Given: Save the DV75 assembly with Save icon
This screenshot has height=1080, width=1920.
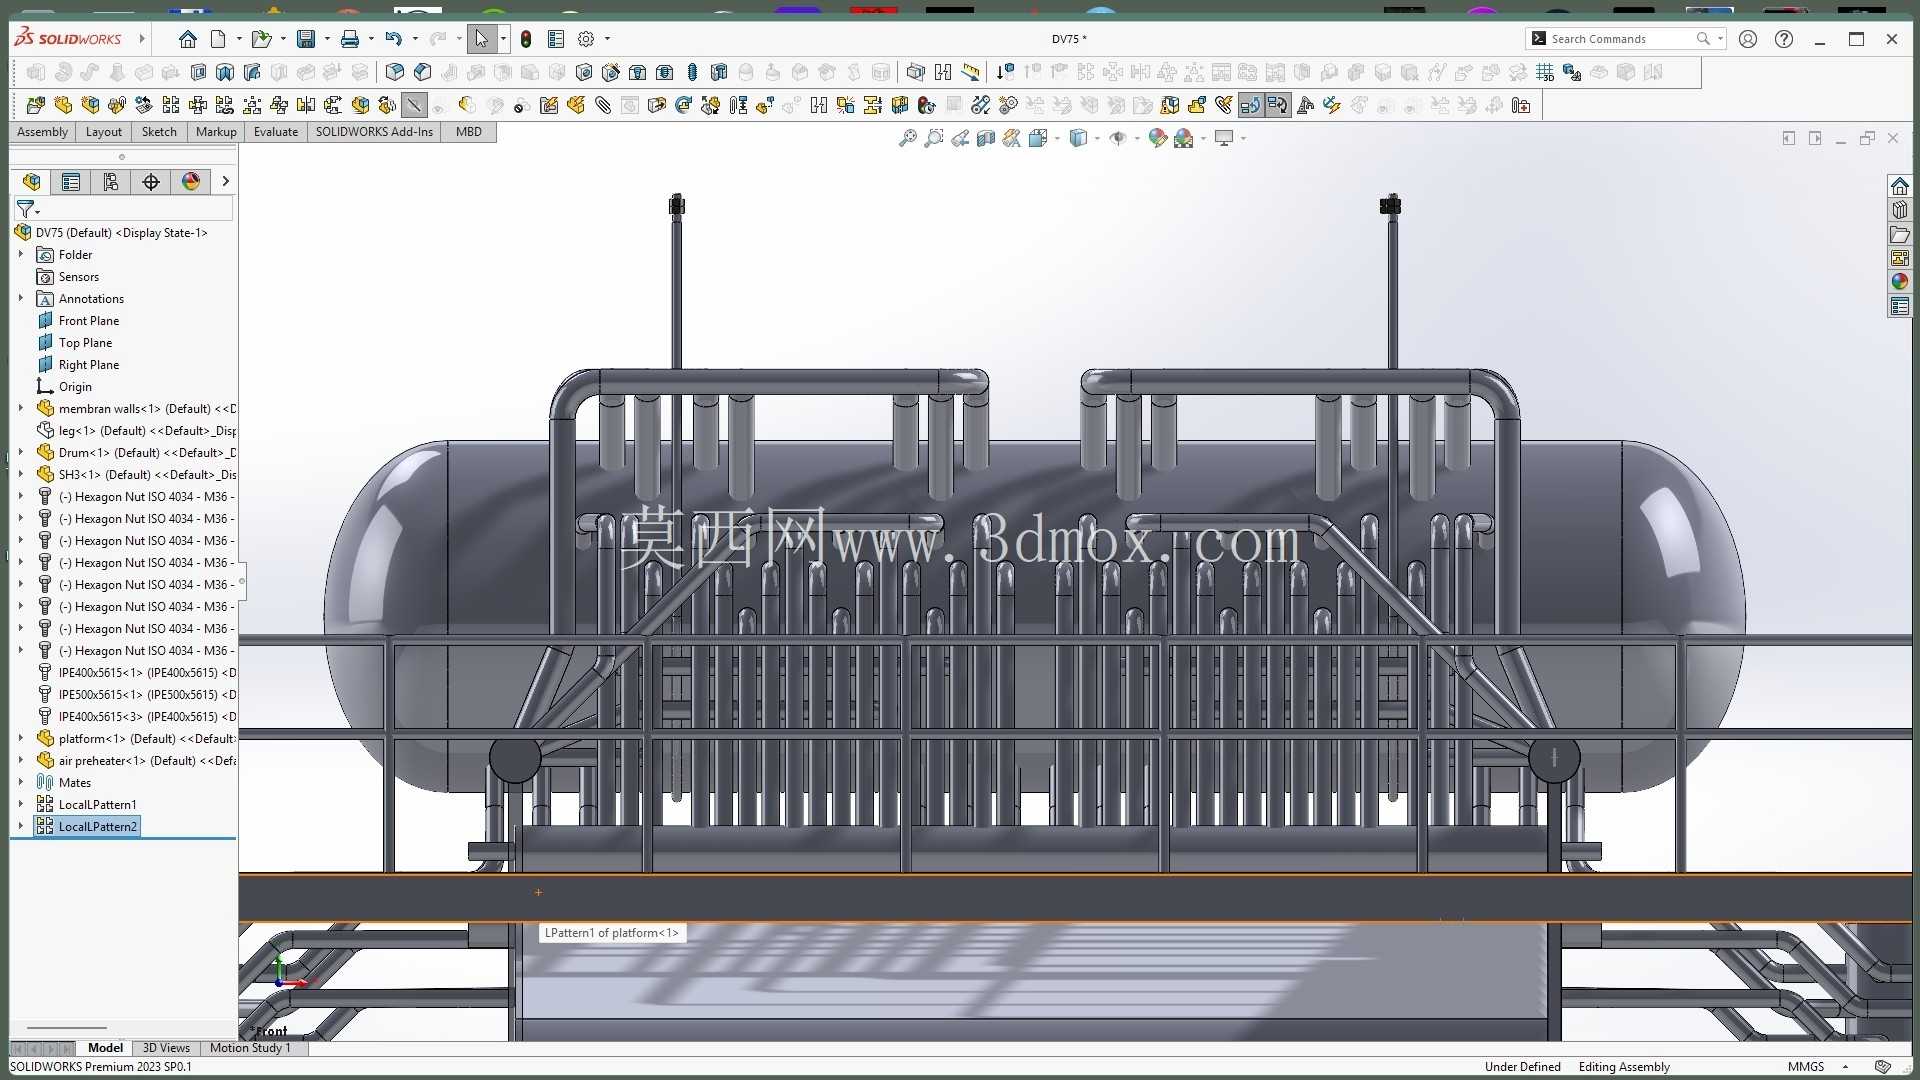Looking at the screenshot, I should click(x=306, y=39).
